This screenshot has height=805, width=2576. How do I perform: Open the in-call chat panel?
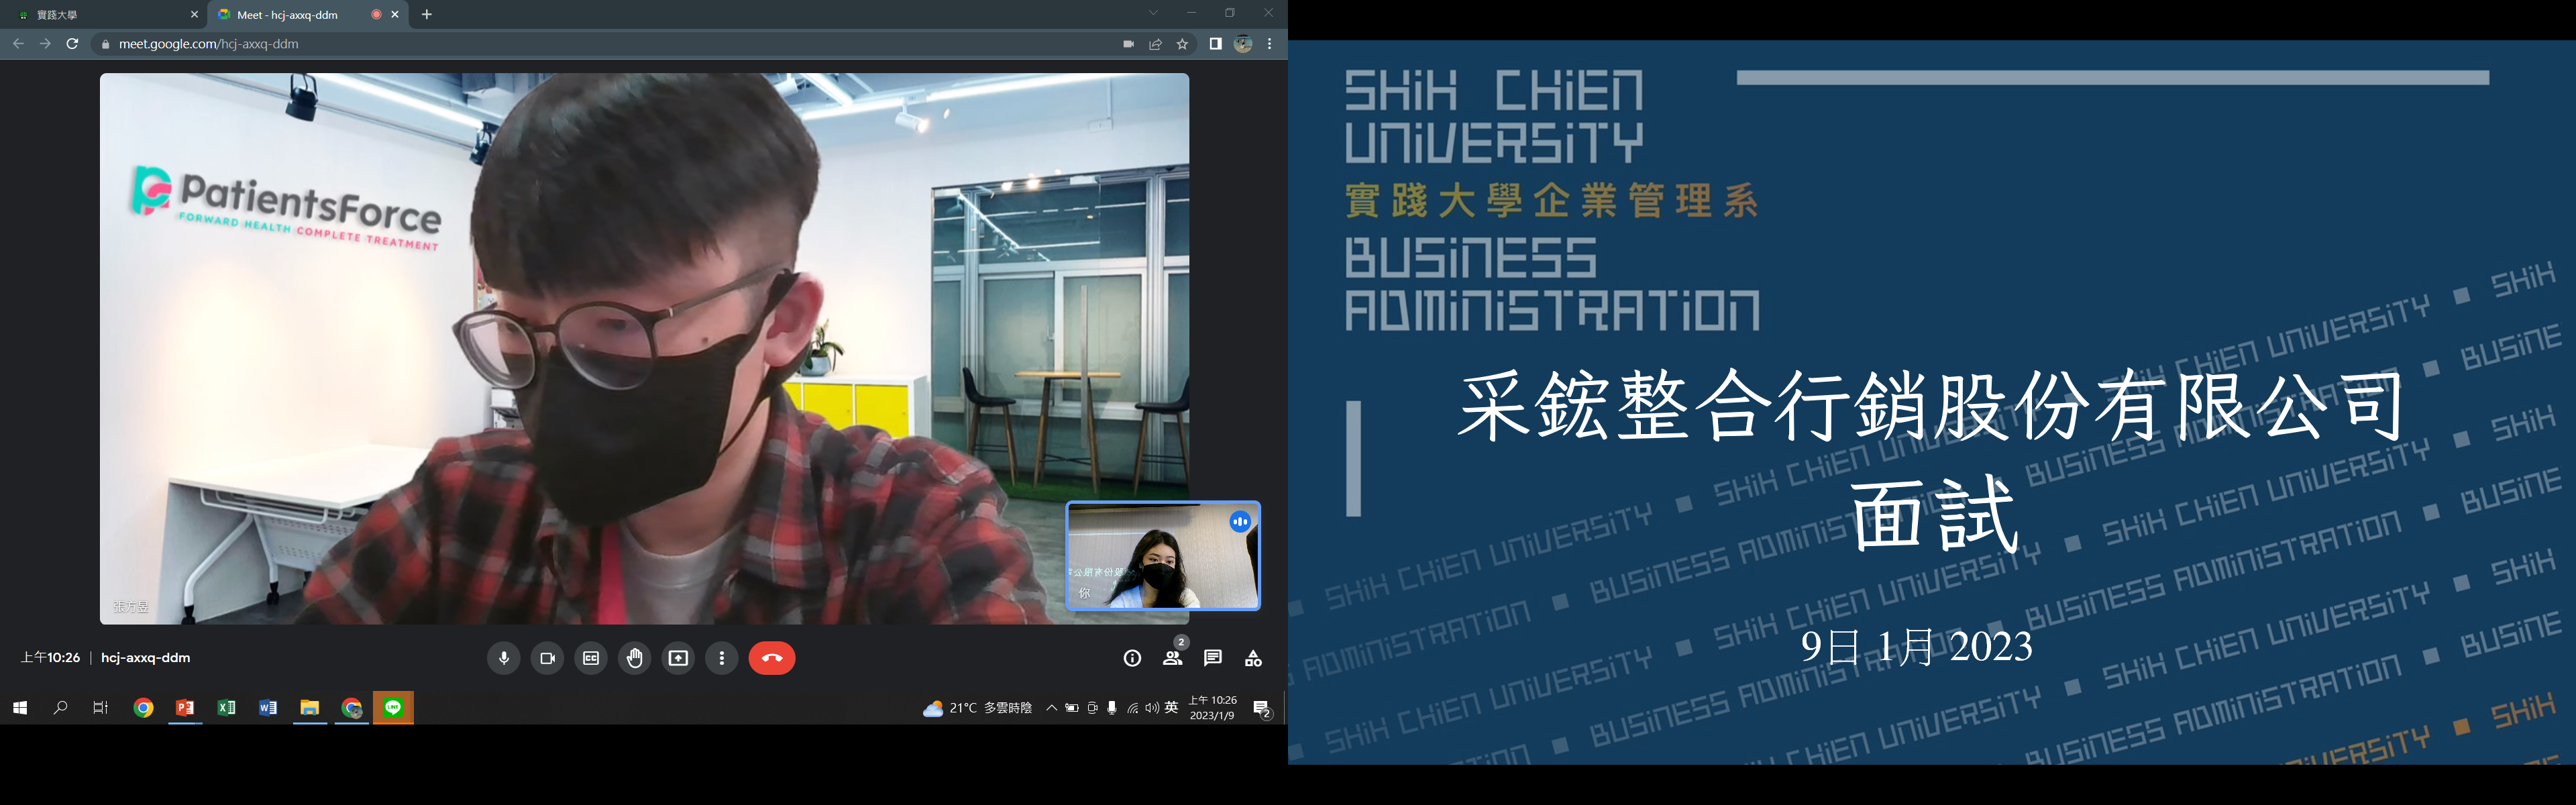pyautogui.click(x=1213, y=658)
